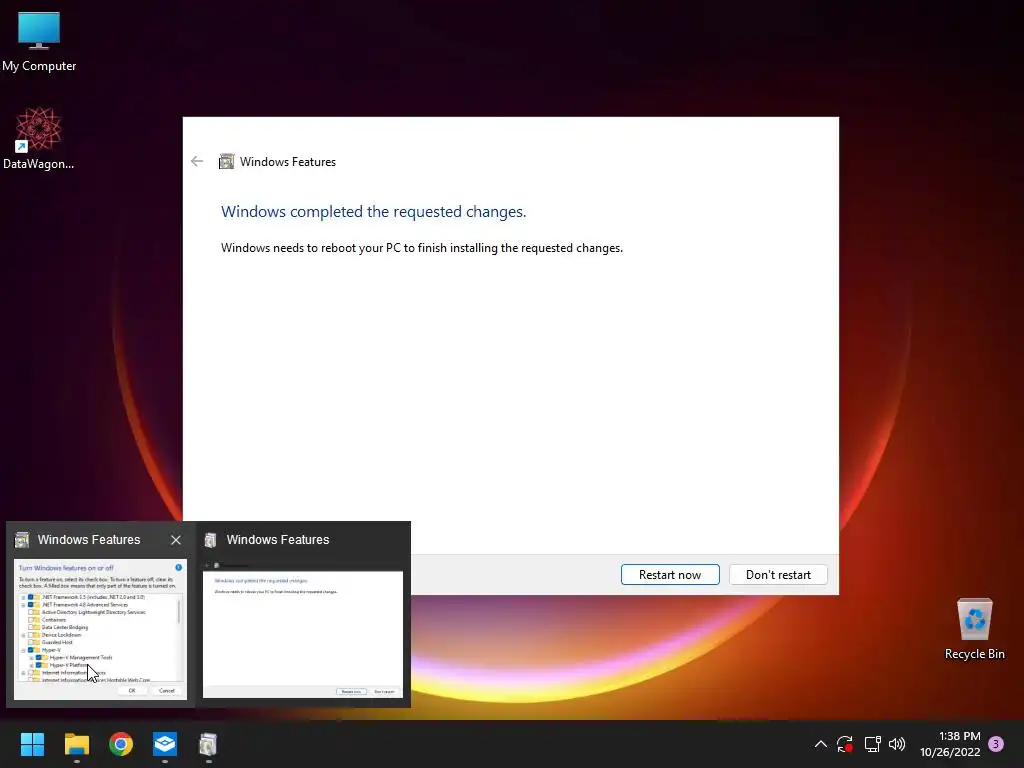The height and width of the screenshot is (768, 1024).
Task: Click the reboot your PC message text
Action: 422,248
